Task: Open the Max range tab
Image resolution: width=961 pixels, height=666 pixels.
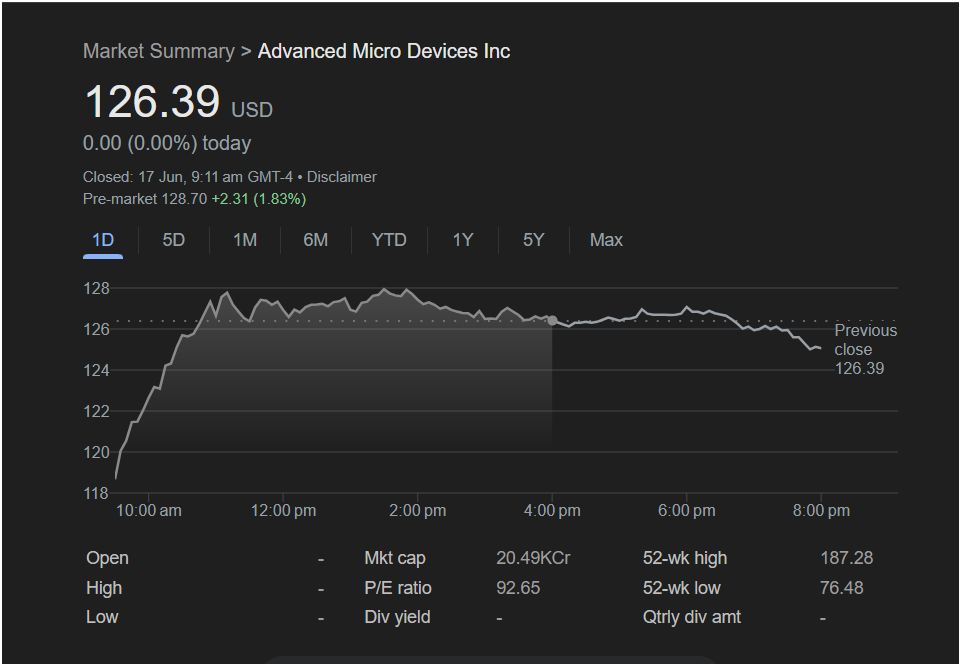Action: point(606,240)
